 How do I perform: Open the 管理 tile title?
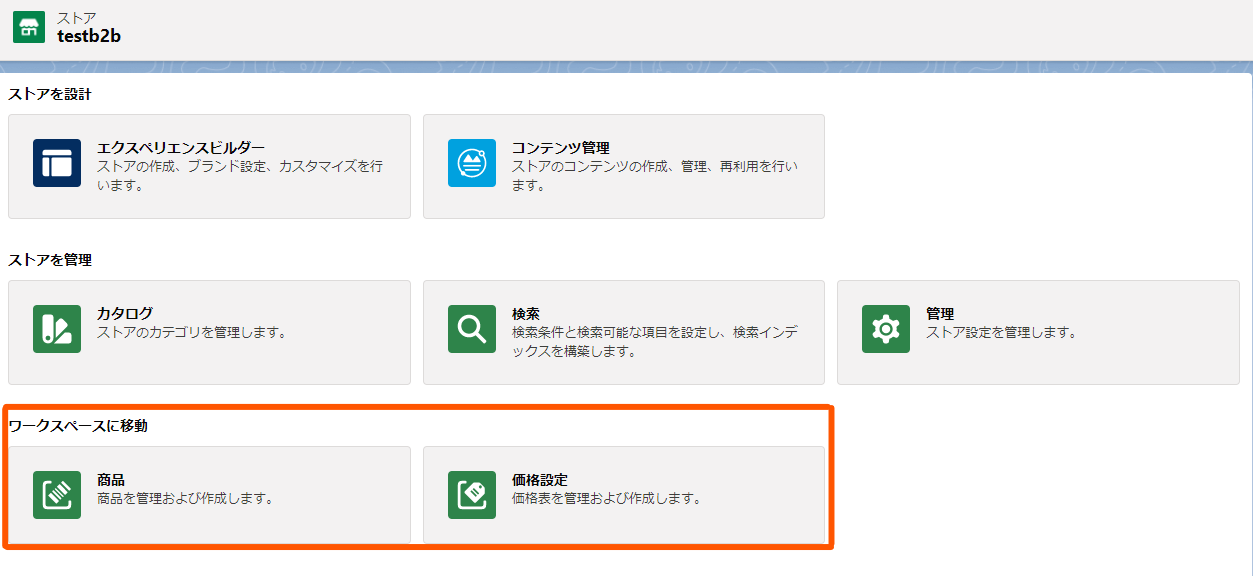coord(940,314)
